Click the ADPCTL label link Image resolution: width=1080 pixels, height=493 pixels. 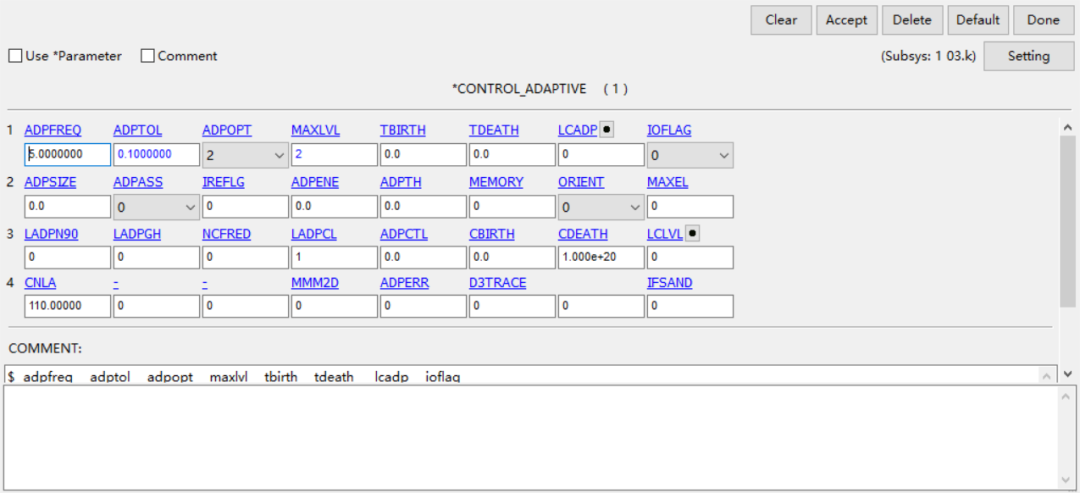[x=404, y=234]
